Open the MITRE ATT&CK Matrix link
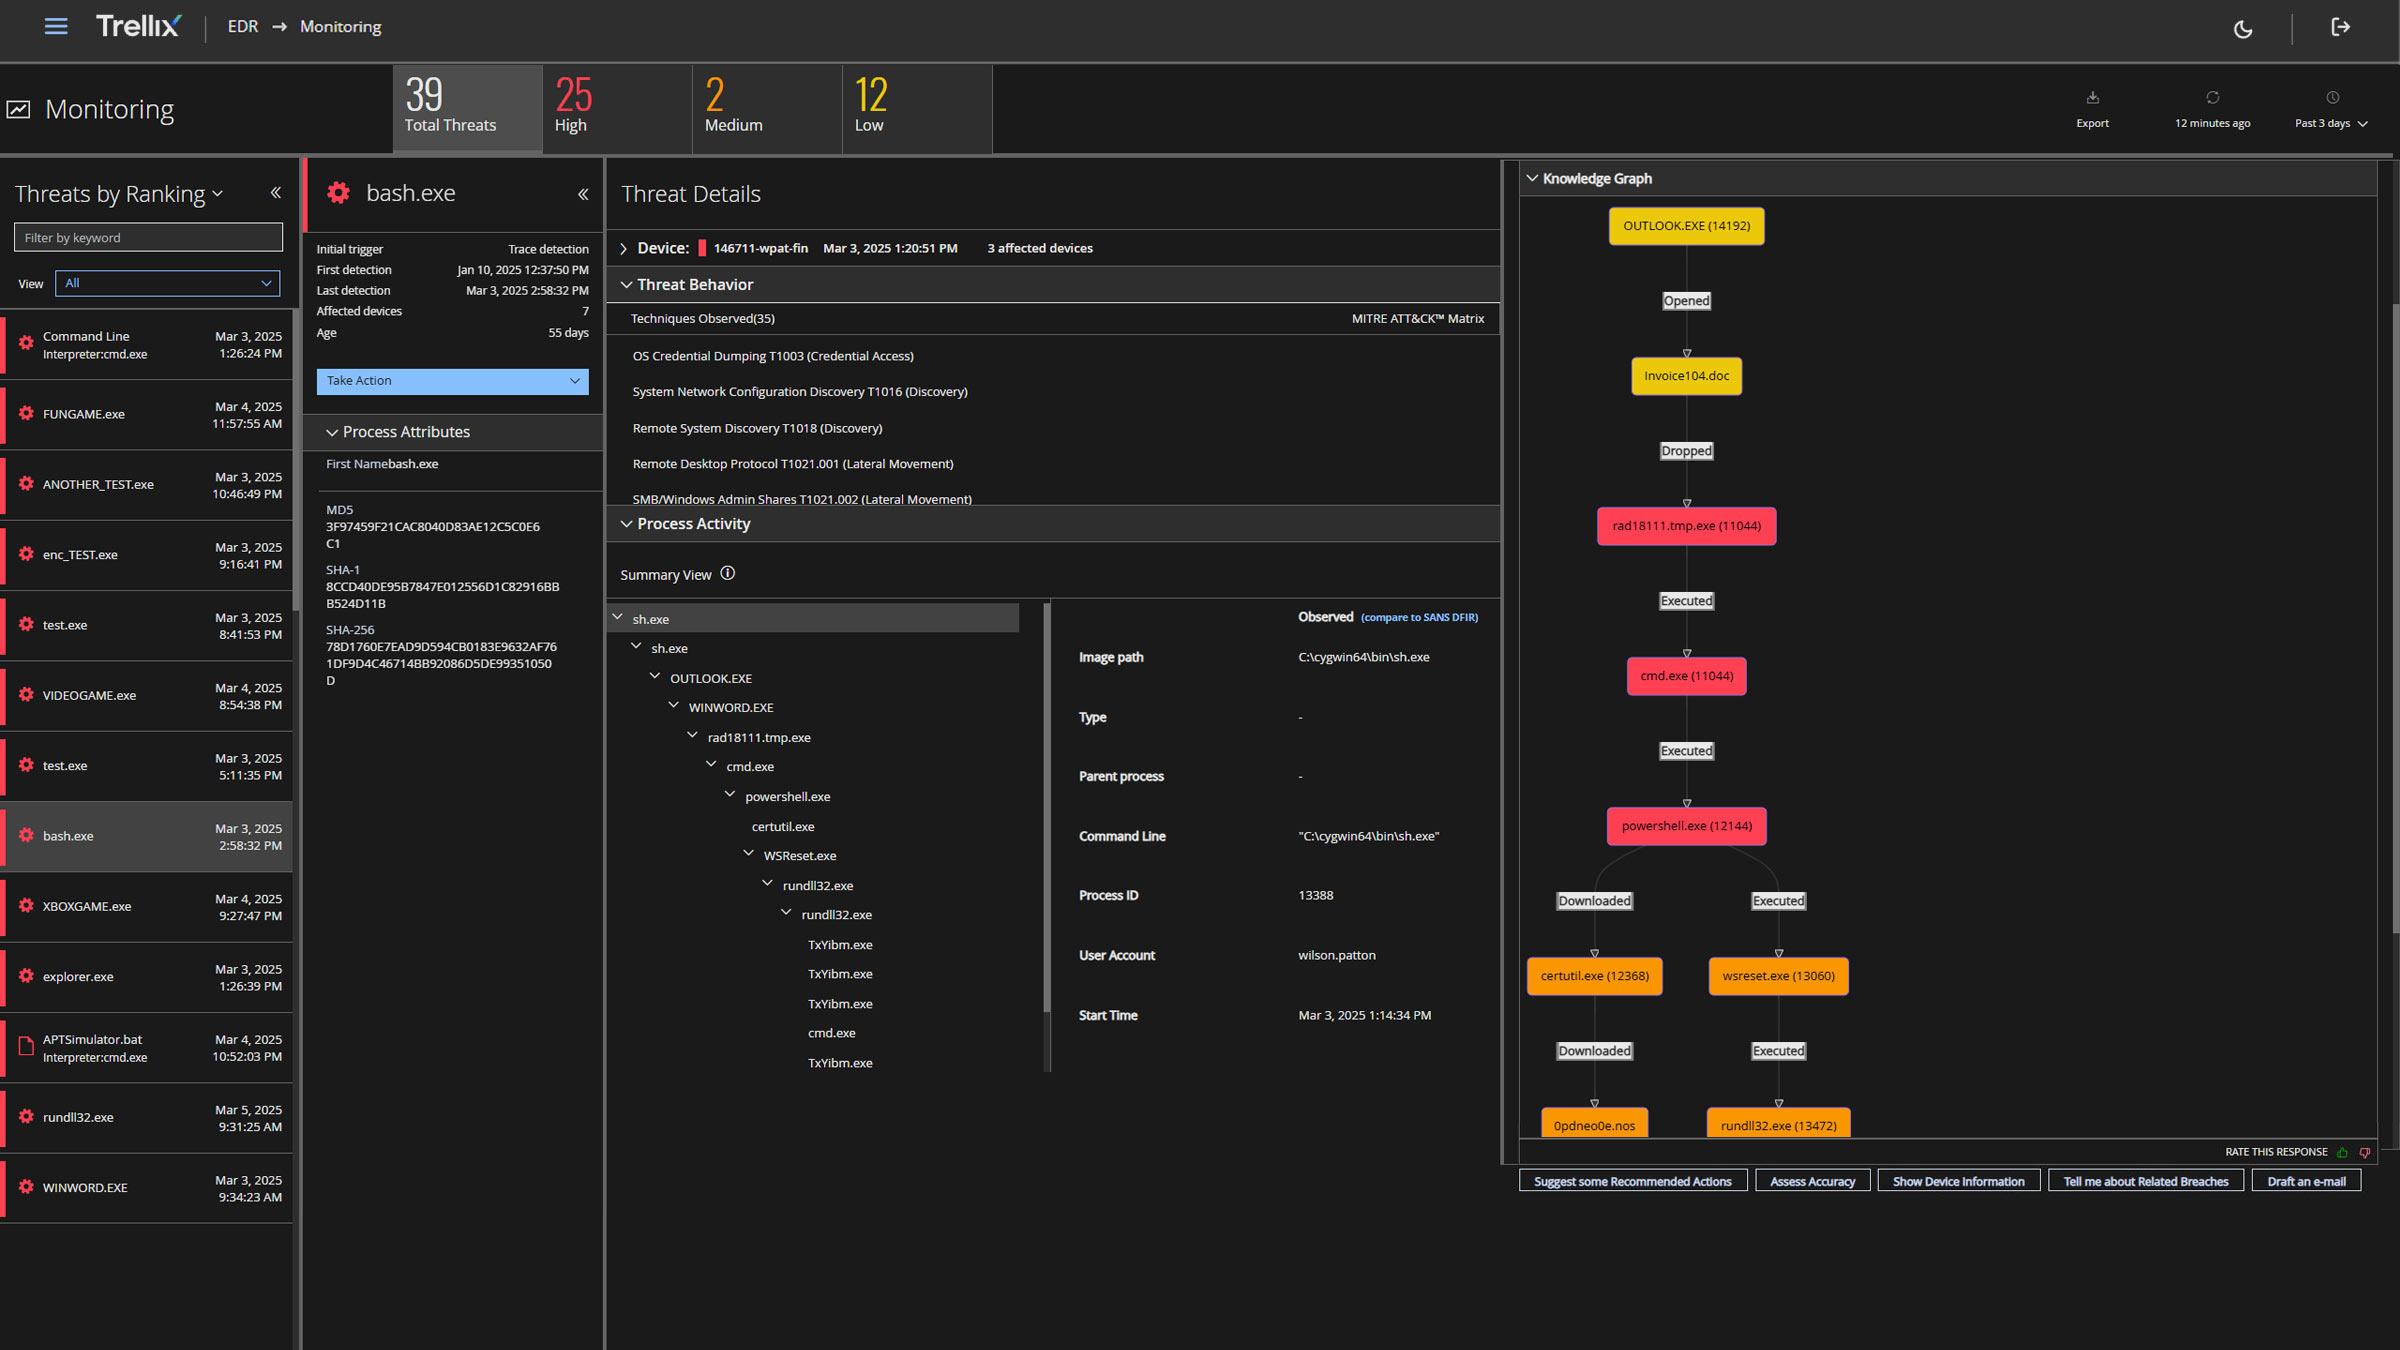Image resolution: width=2400 pixels, height=1350 pixels. pos(1418,319)
